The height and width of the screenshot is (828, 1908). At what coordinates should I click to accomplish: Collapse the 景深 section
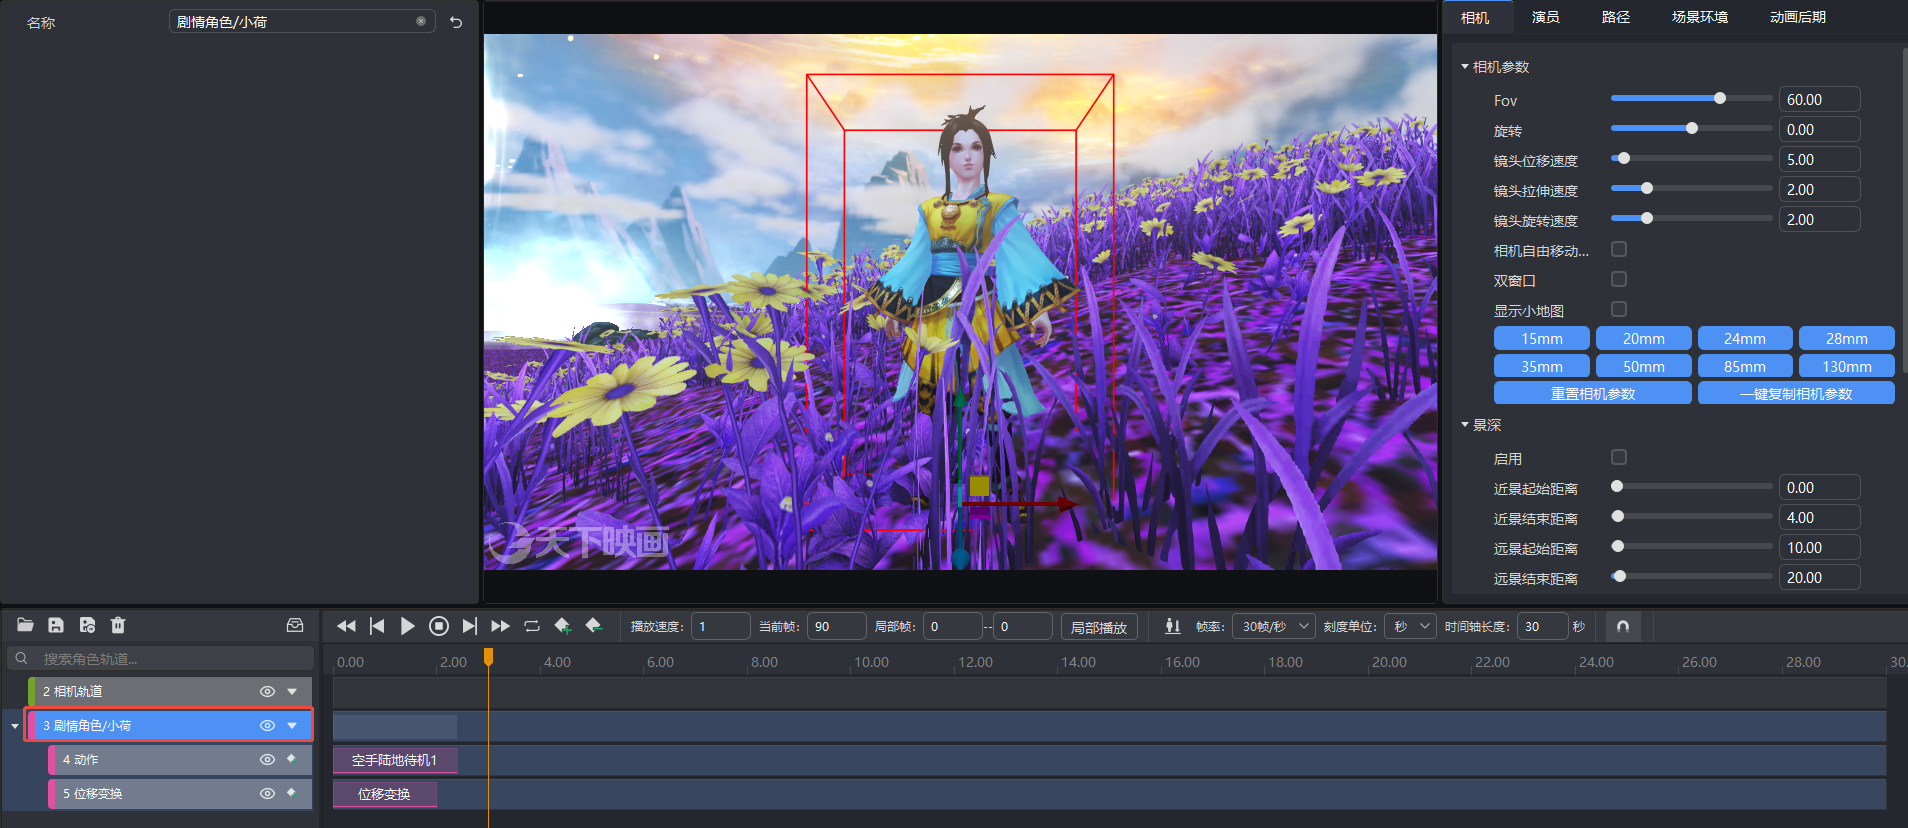click(x=1465, y=425)
